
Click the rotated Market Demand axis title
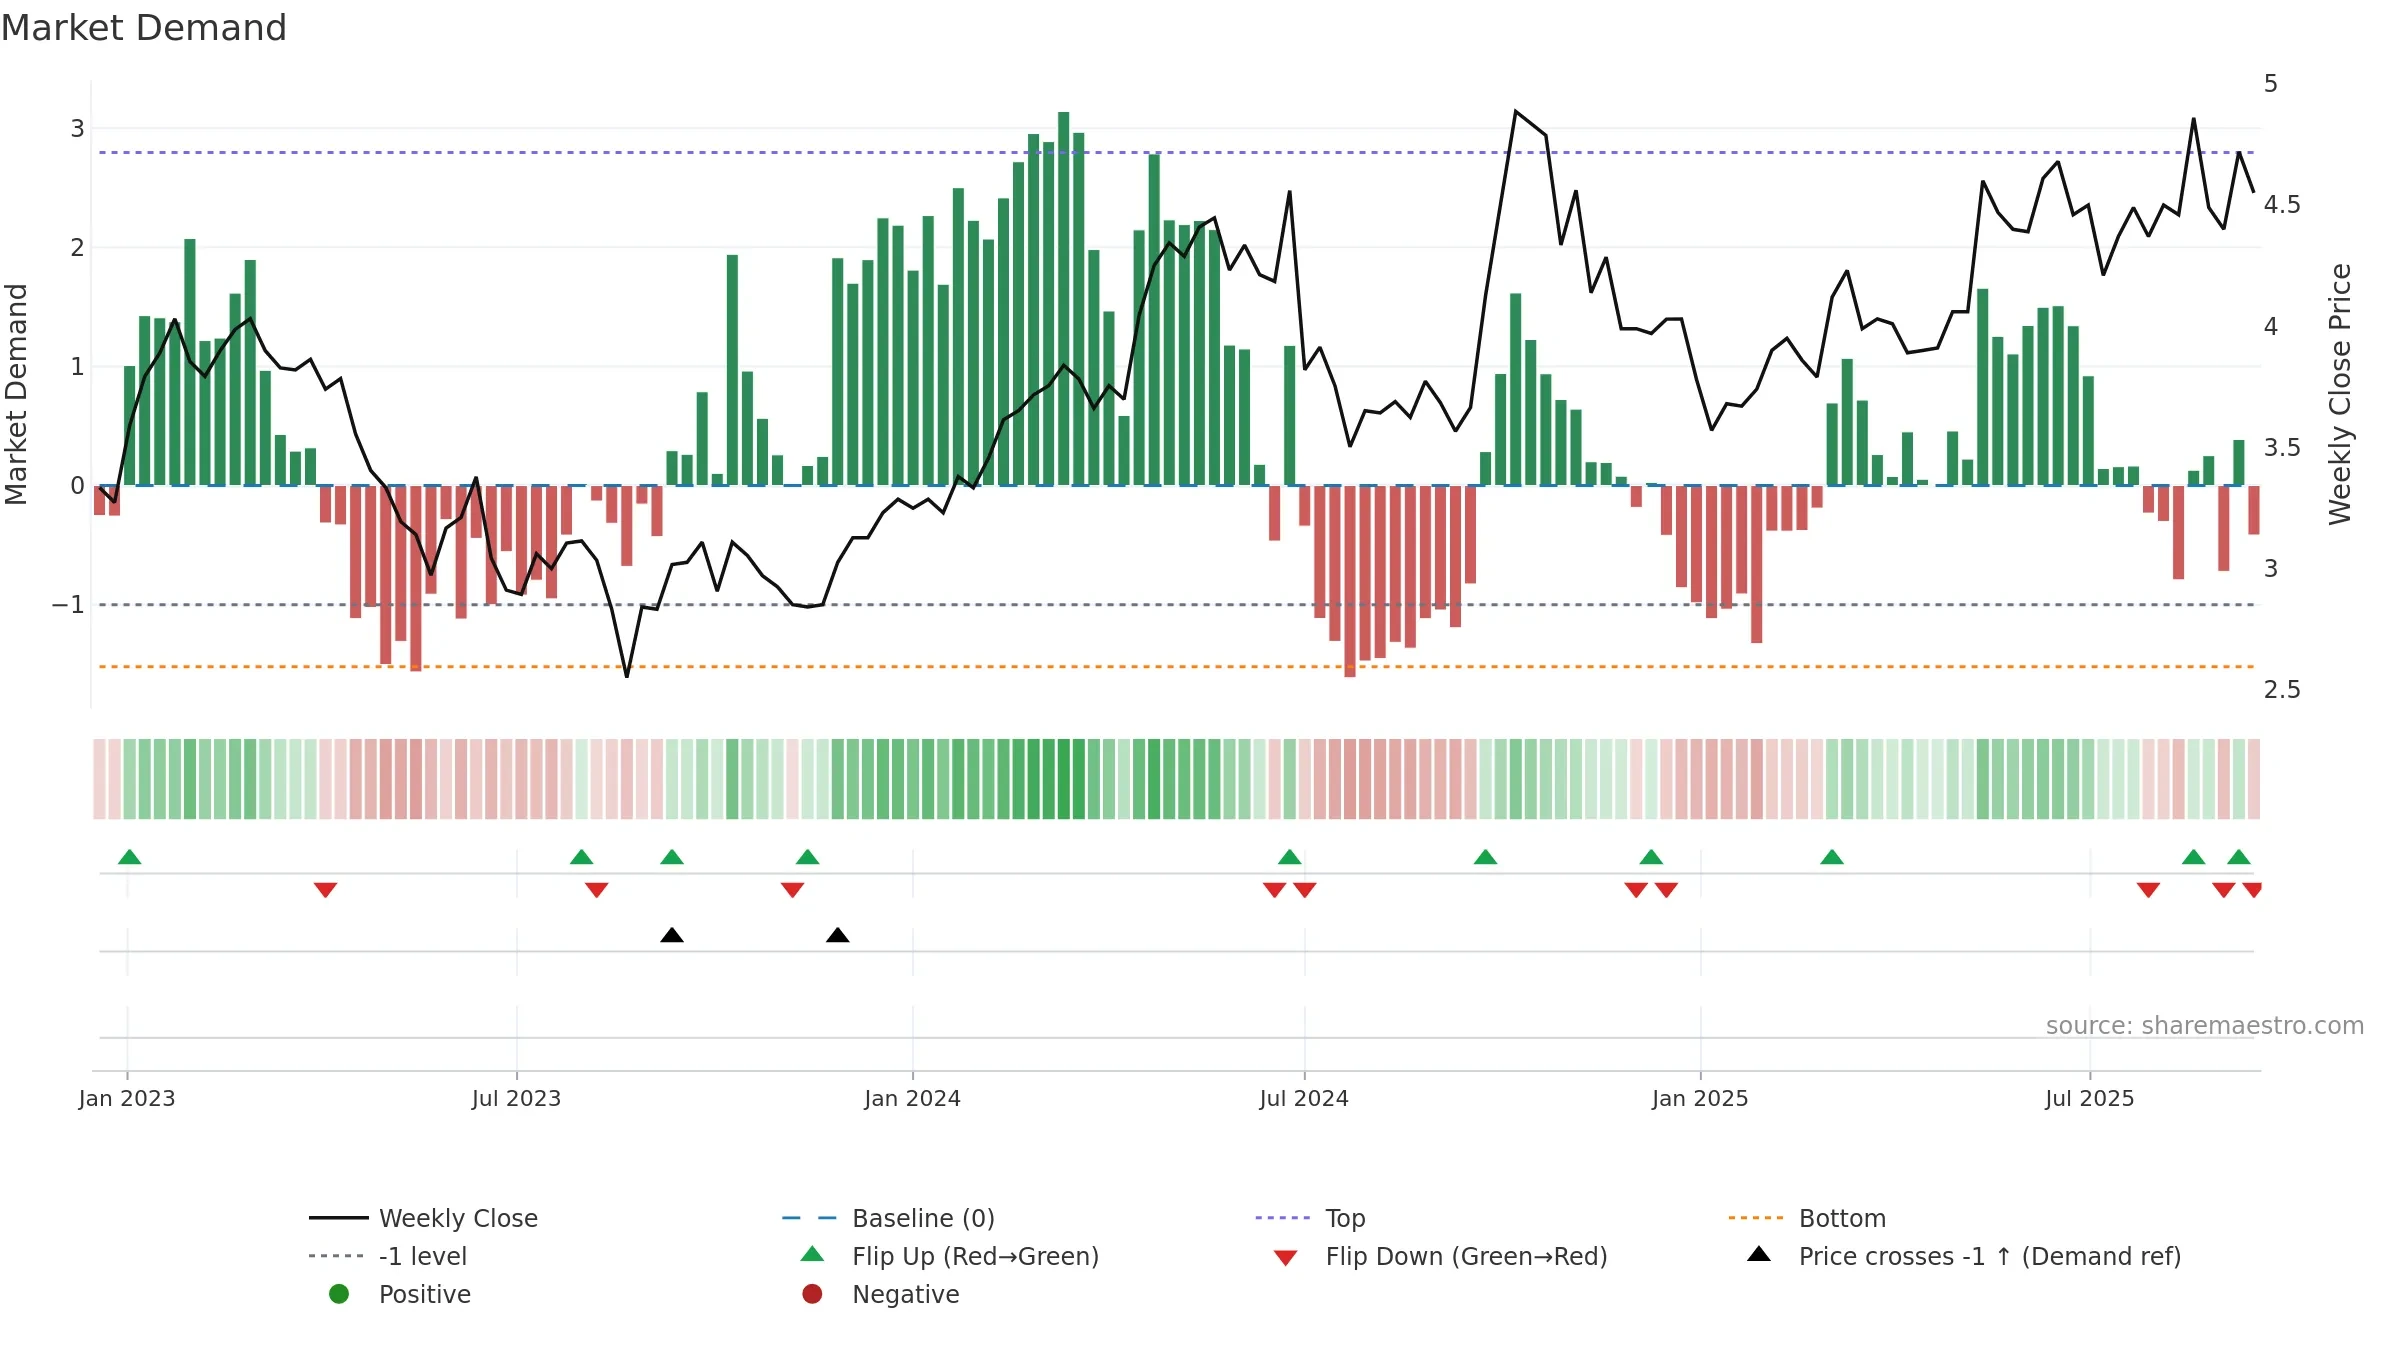coord(17,394)
